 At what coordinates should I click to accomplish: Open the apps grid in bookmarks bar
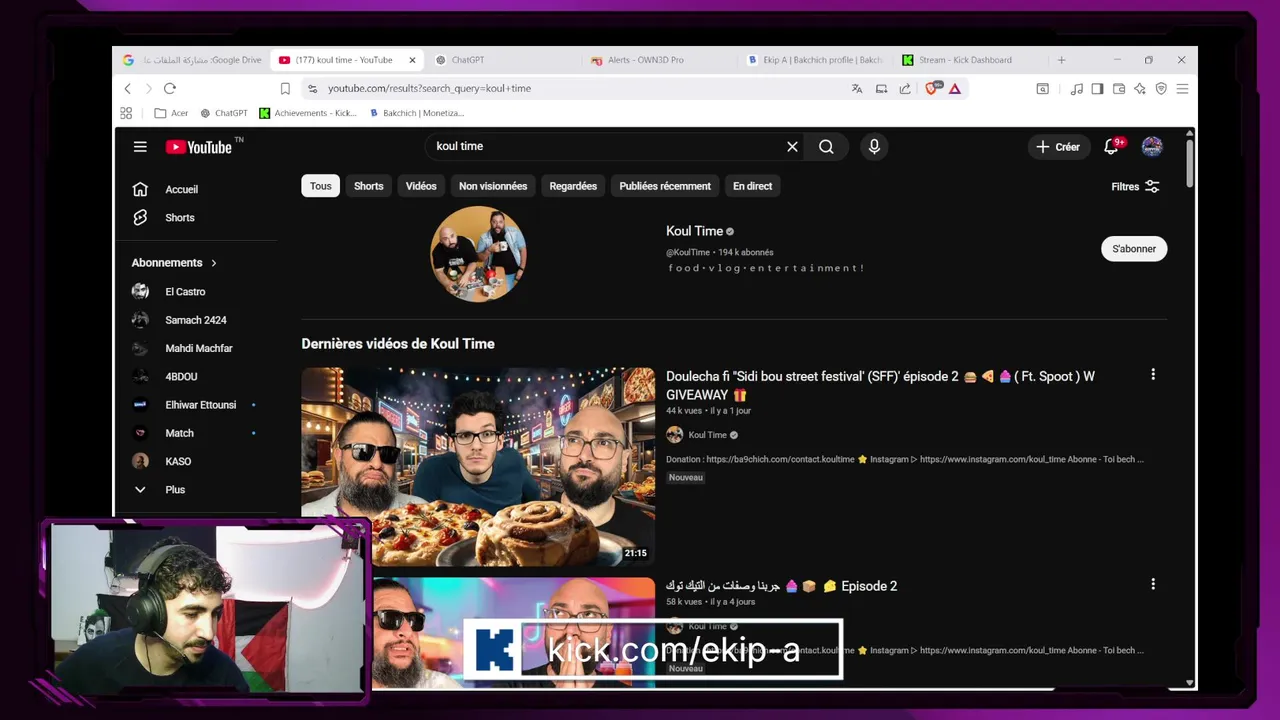pos(126,113)
